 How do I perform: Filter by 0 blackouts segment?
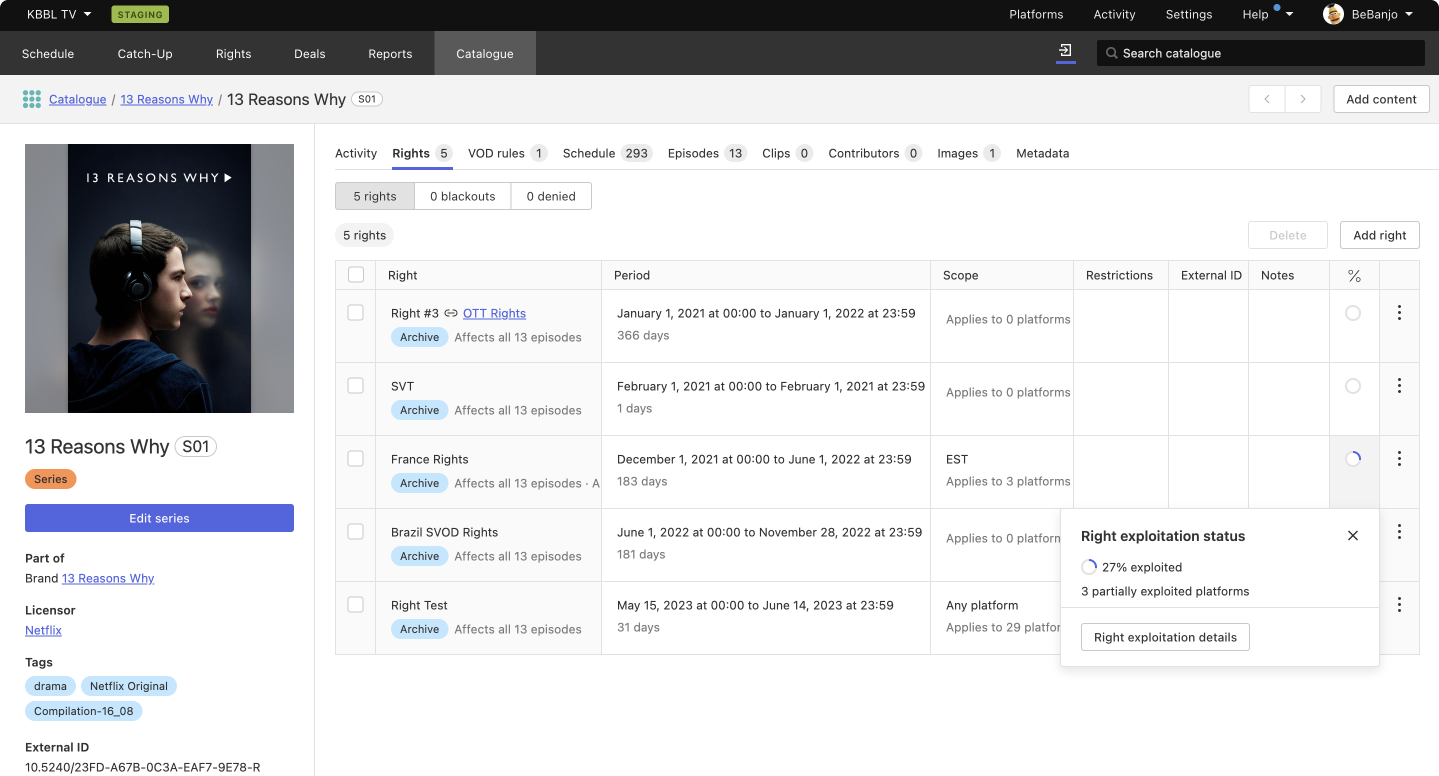point(463,196)
